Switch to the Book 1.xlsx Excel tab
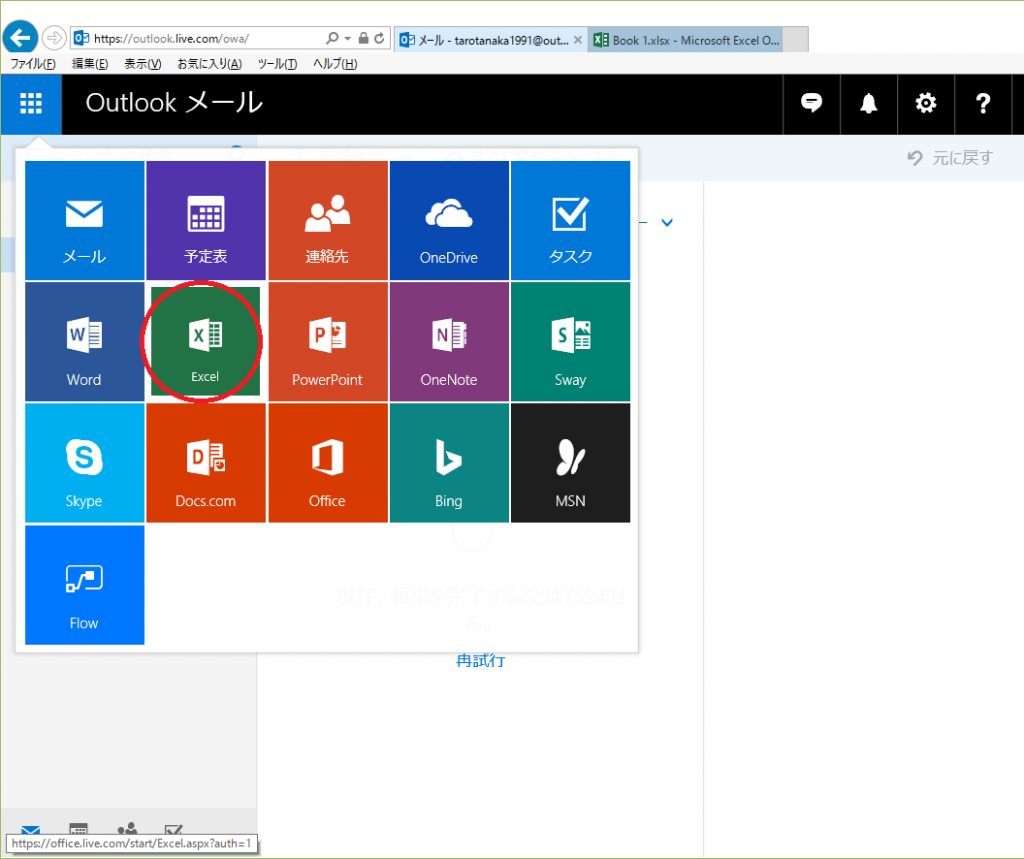Image resolution: width=1024 pixels, height=859 pixels. [685, 40]
